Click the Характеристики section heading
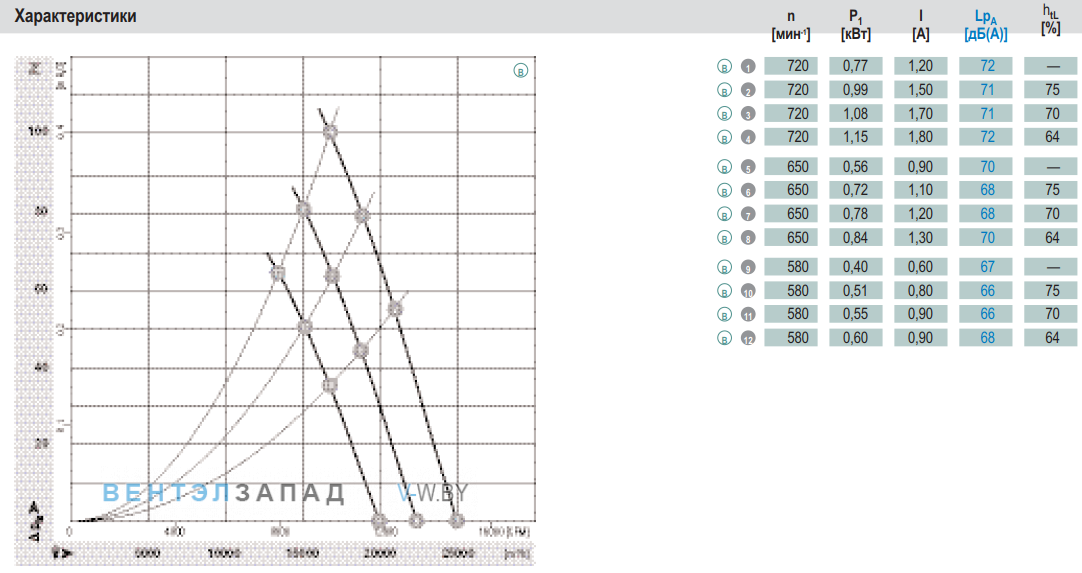The height and width of the screenshot is (573, 1082). tap(75, 16)
